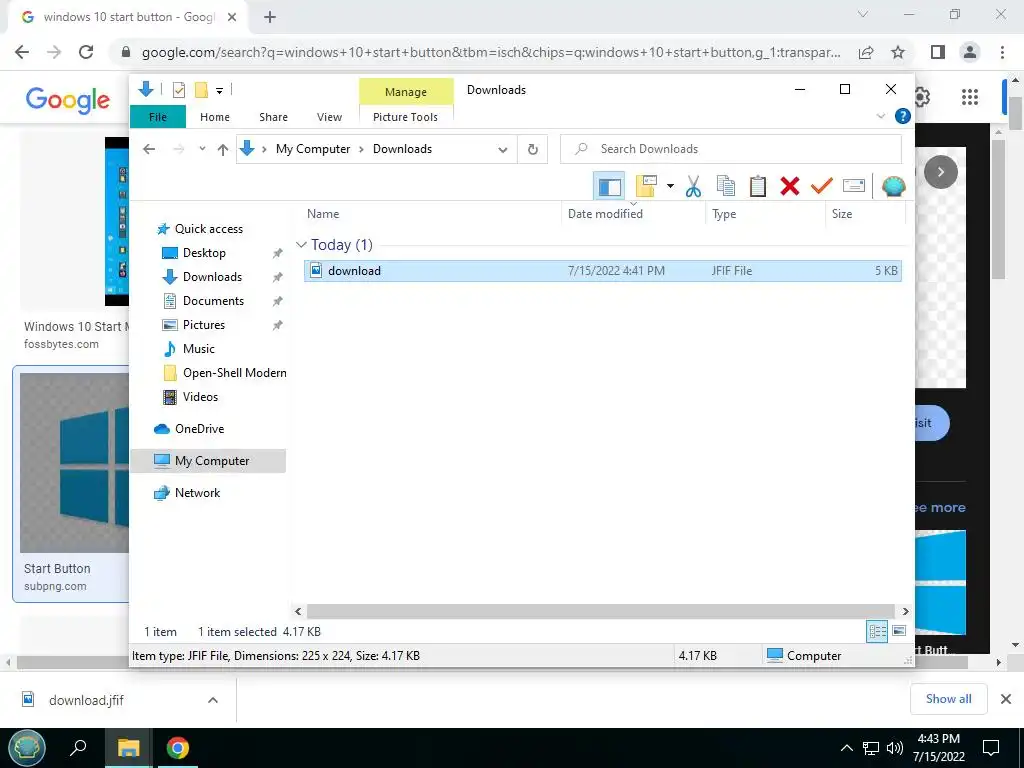Switch to Details view icon in status bar
The image size is (1024, 768).
(x=877, y=631)
